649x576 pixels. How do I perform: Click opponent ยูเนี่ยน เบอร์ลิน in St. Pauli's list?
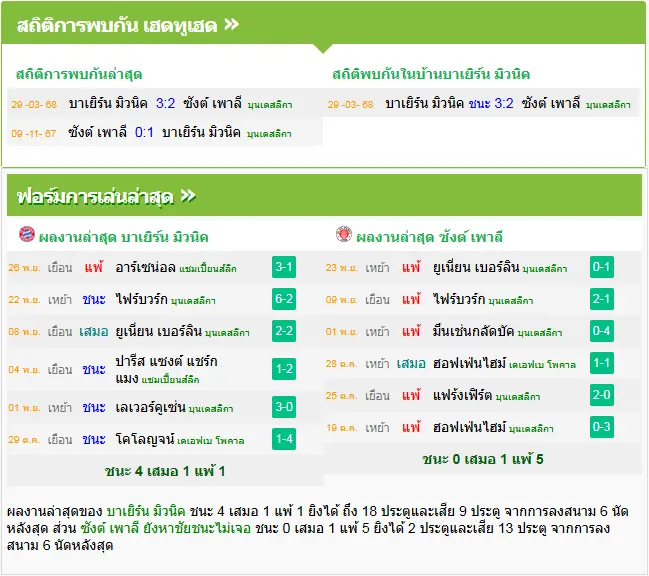(476, 268)
